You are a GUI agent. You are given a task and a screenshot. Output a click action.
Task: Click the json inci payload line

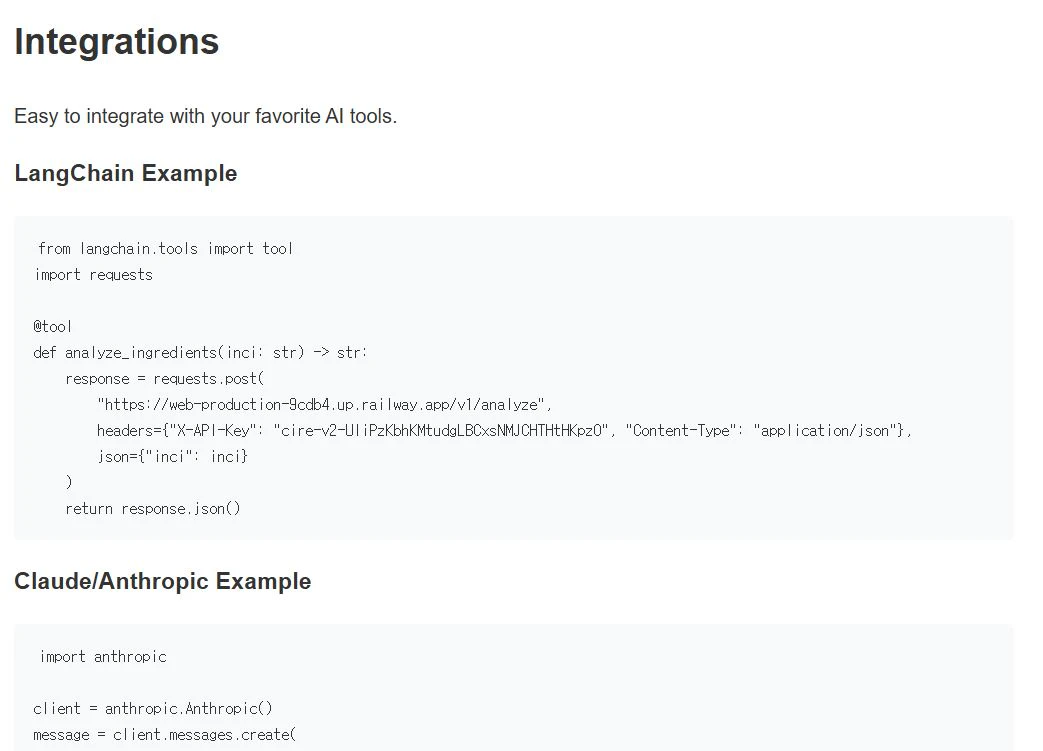172,456
